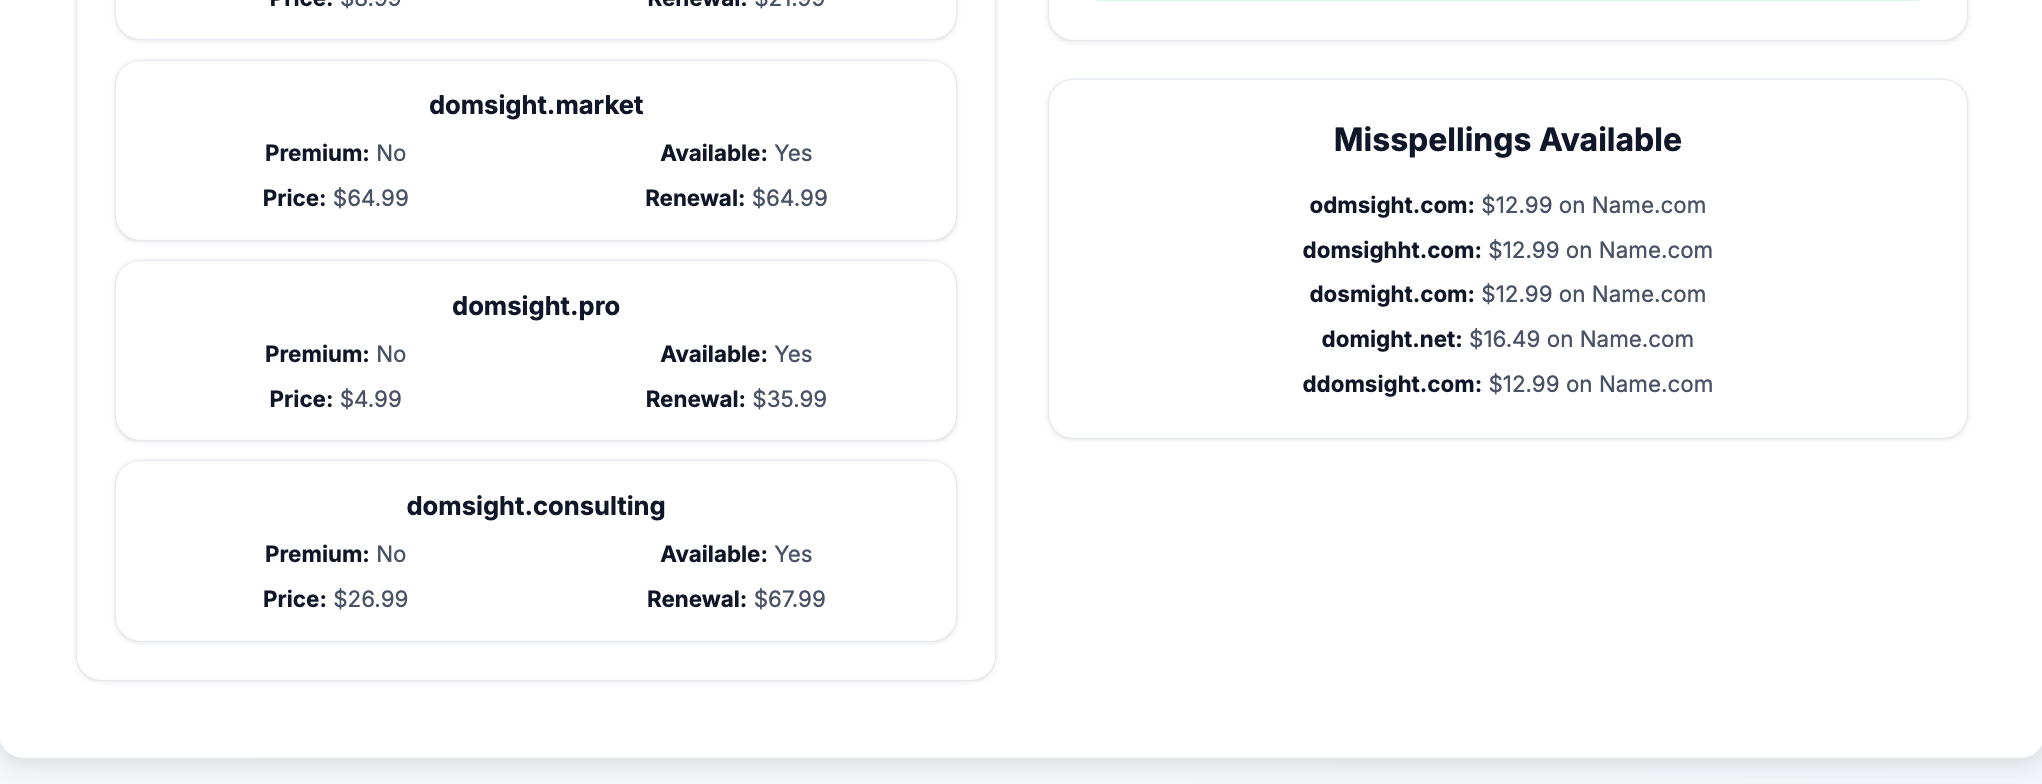Click the Misspellings Available heading
The width and height of the screenshot is (2042, 784).
pos(1508,139)
